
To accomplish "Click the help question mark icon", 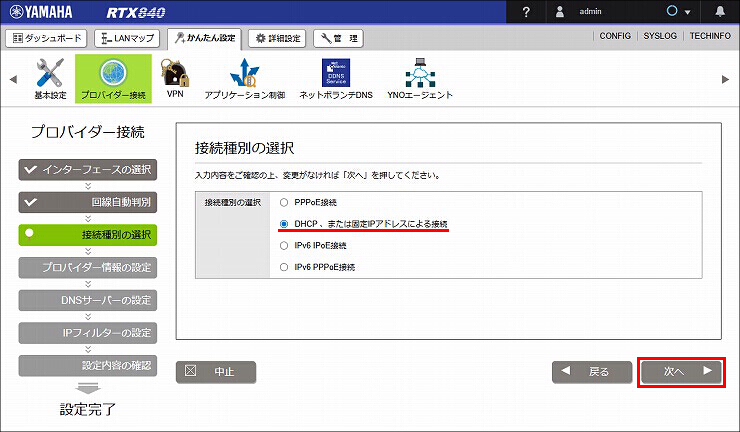I will (526, 12).
